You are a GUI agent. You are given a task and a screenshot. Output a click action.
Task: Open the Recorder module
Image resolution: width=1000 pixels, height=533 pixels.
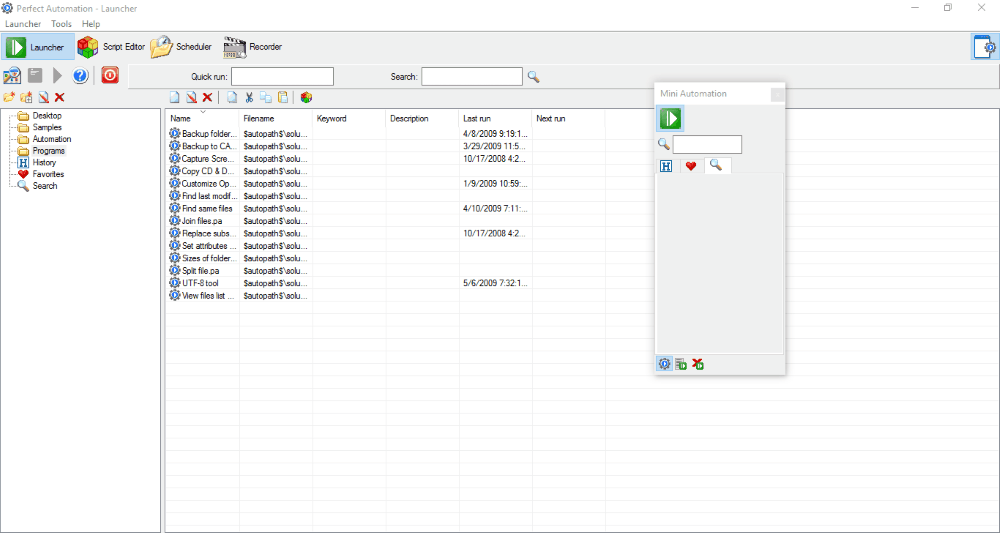point(253,47)
